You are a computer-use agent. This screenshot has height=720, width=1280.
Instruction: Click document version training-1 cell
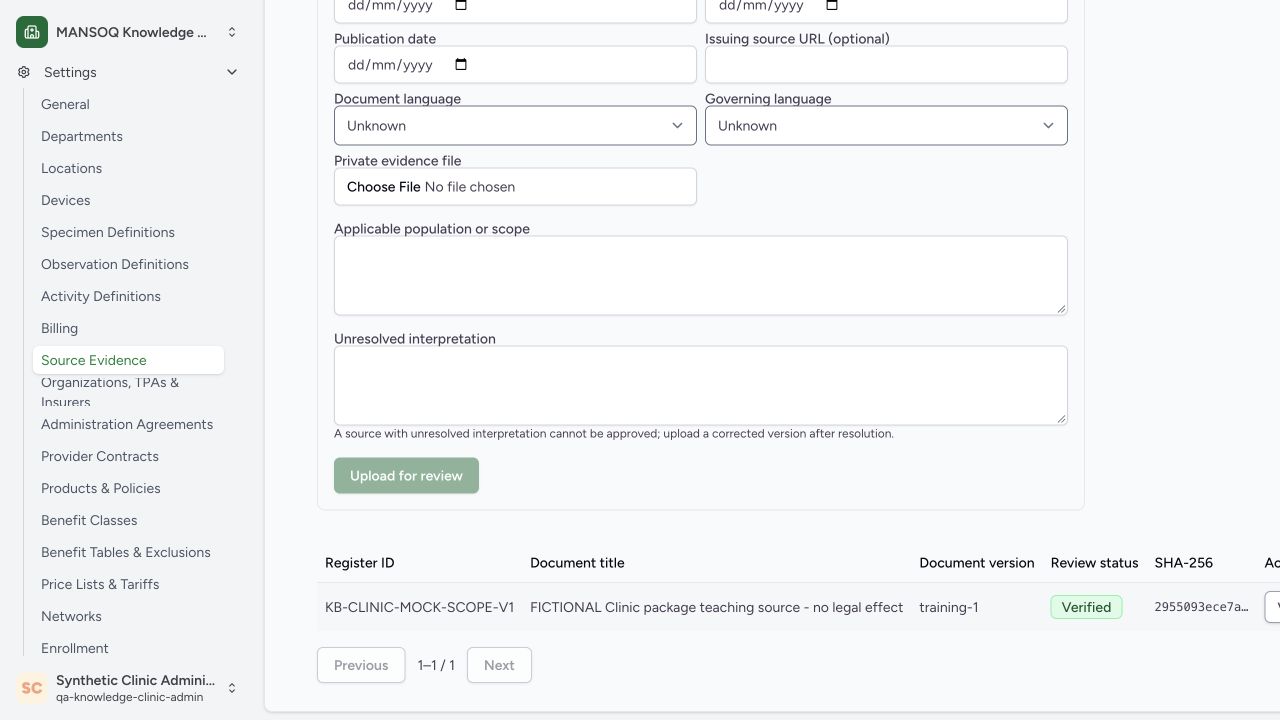949,607
